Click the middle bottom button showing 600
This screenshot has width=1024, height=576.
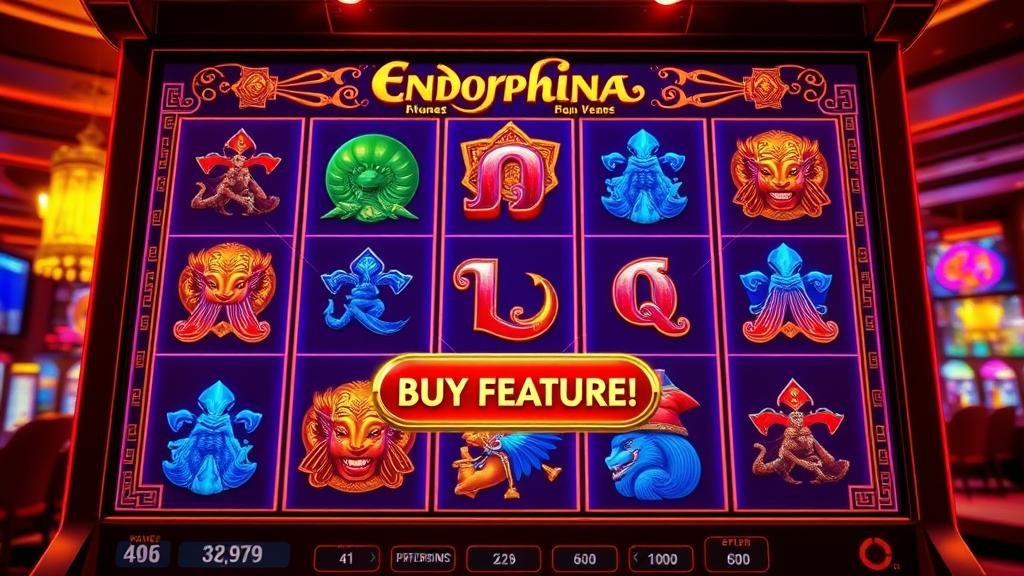(584, 559)
